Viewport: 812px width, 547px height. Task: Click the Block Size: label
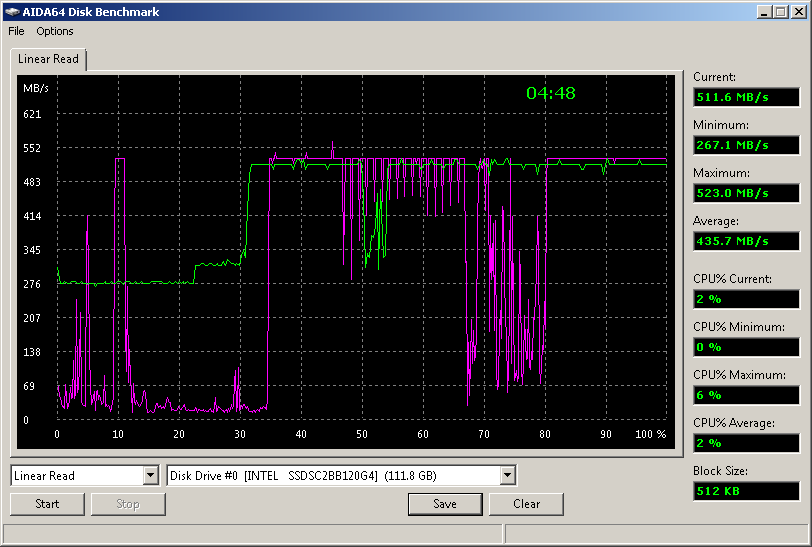(x=720, y=471)
